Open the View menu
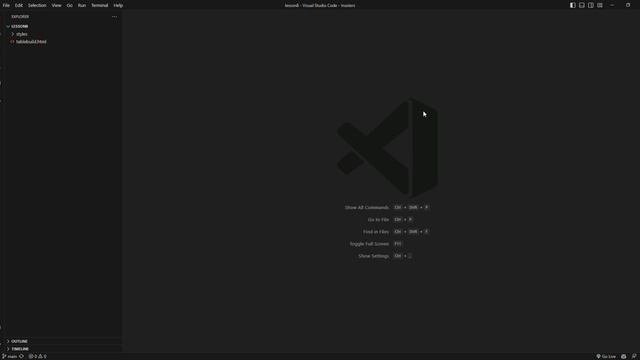This screenshot has height=360, width=640. (56, 5)
